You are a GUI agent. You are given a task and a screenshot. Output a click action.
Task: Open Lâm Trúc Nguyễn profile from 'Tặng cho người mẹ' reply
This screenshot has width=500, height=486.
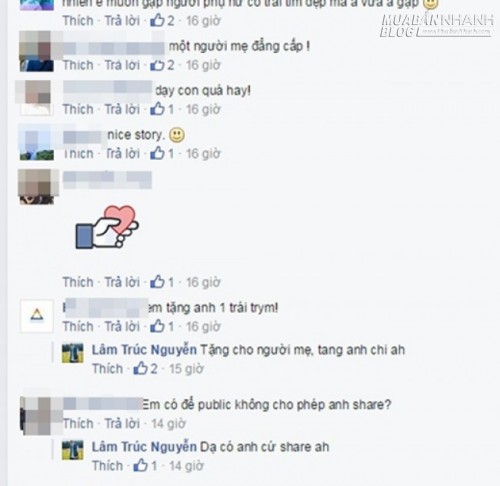click(144, 350)
